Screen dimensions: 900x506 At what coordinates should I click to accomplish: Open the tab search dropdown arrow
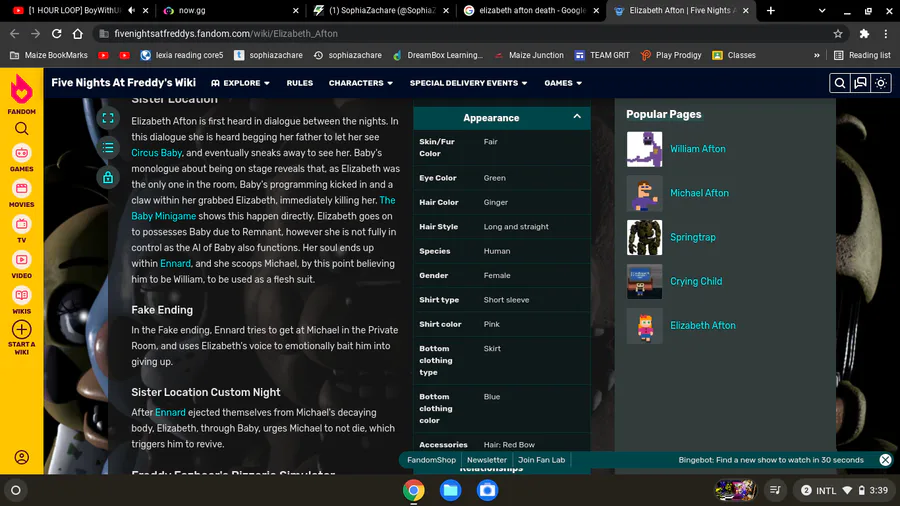822,10
